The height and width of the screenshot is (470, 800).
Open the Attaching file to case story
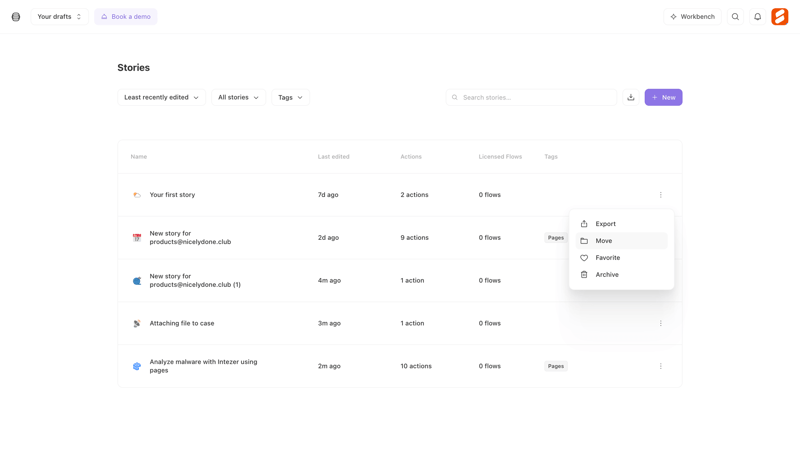click(182, 324)
